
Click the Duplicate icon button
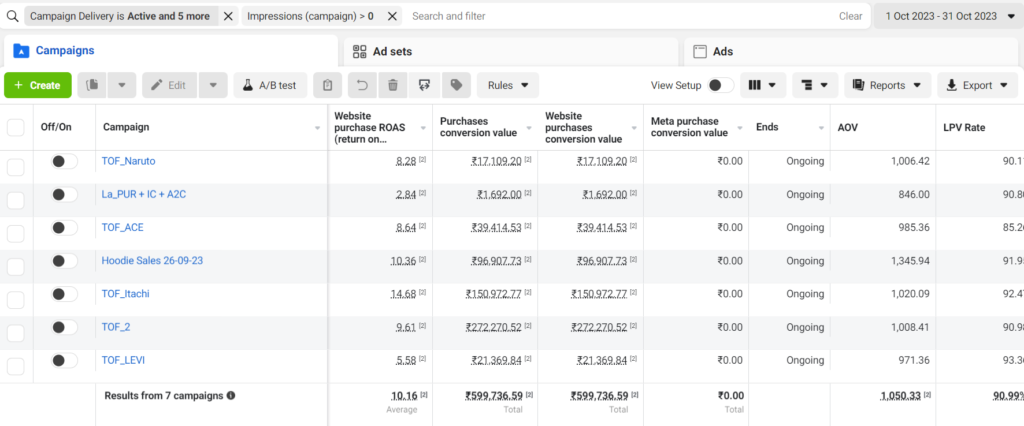point(92,85)
